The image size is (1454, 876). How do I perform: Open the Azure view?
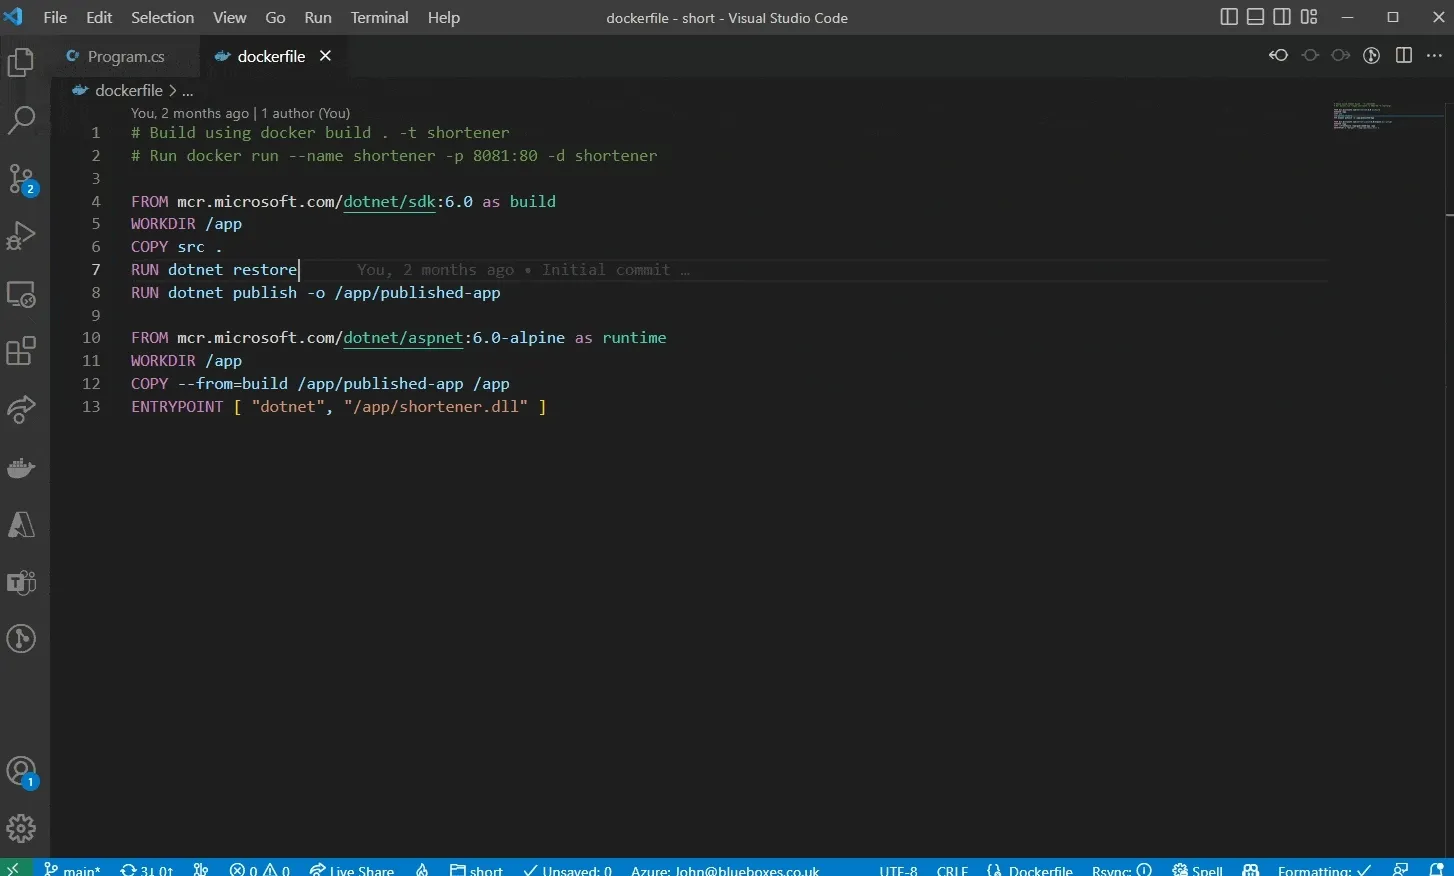[x=21, y=524]
